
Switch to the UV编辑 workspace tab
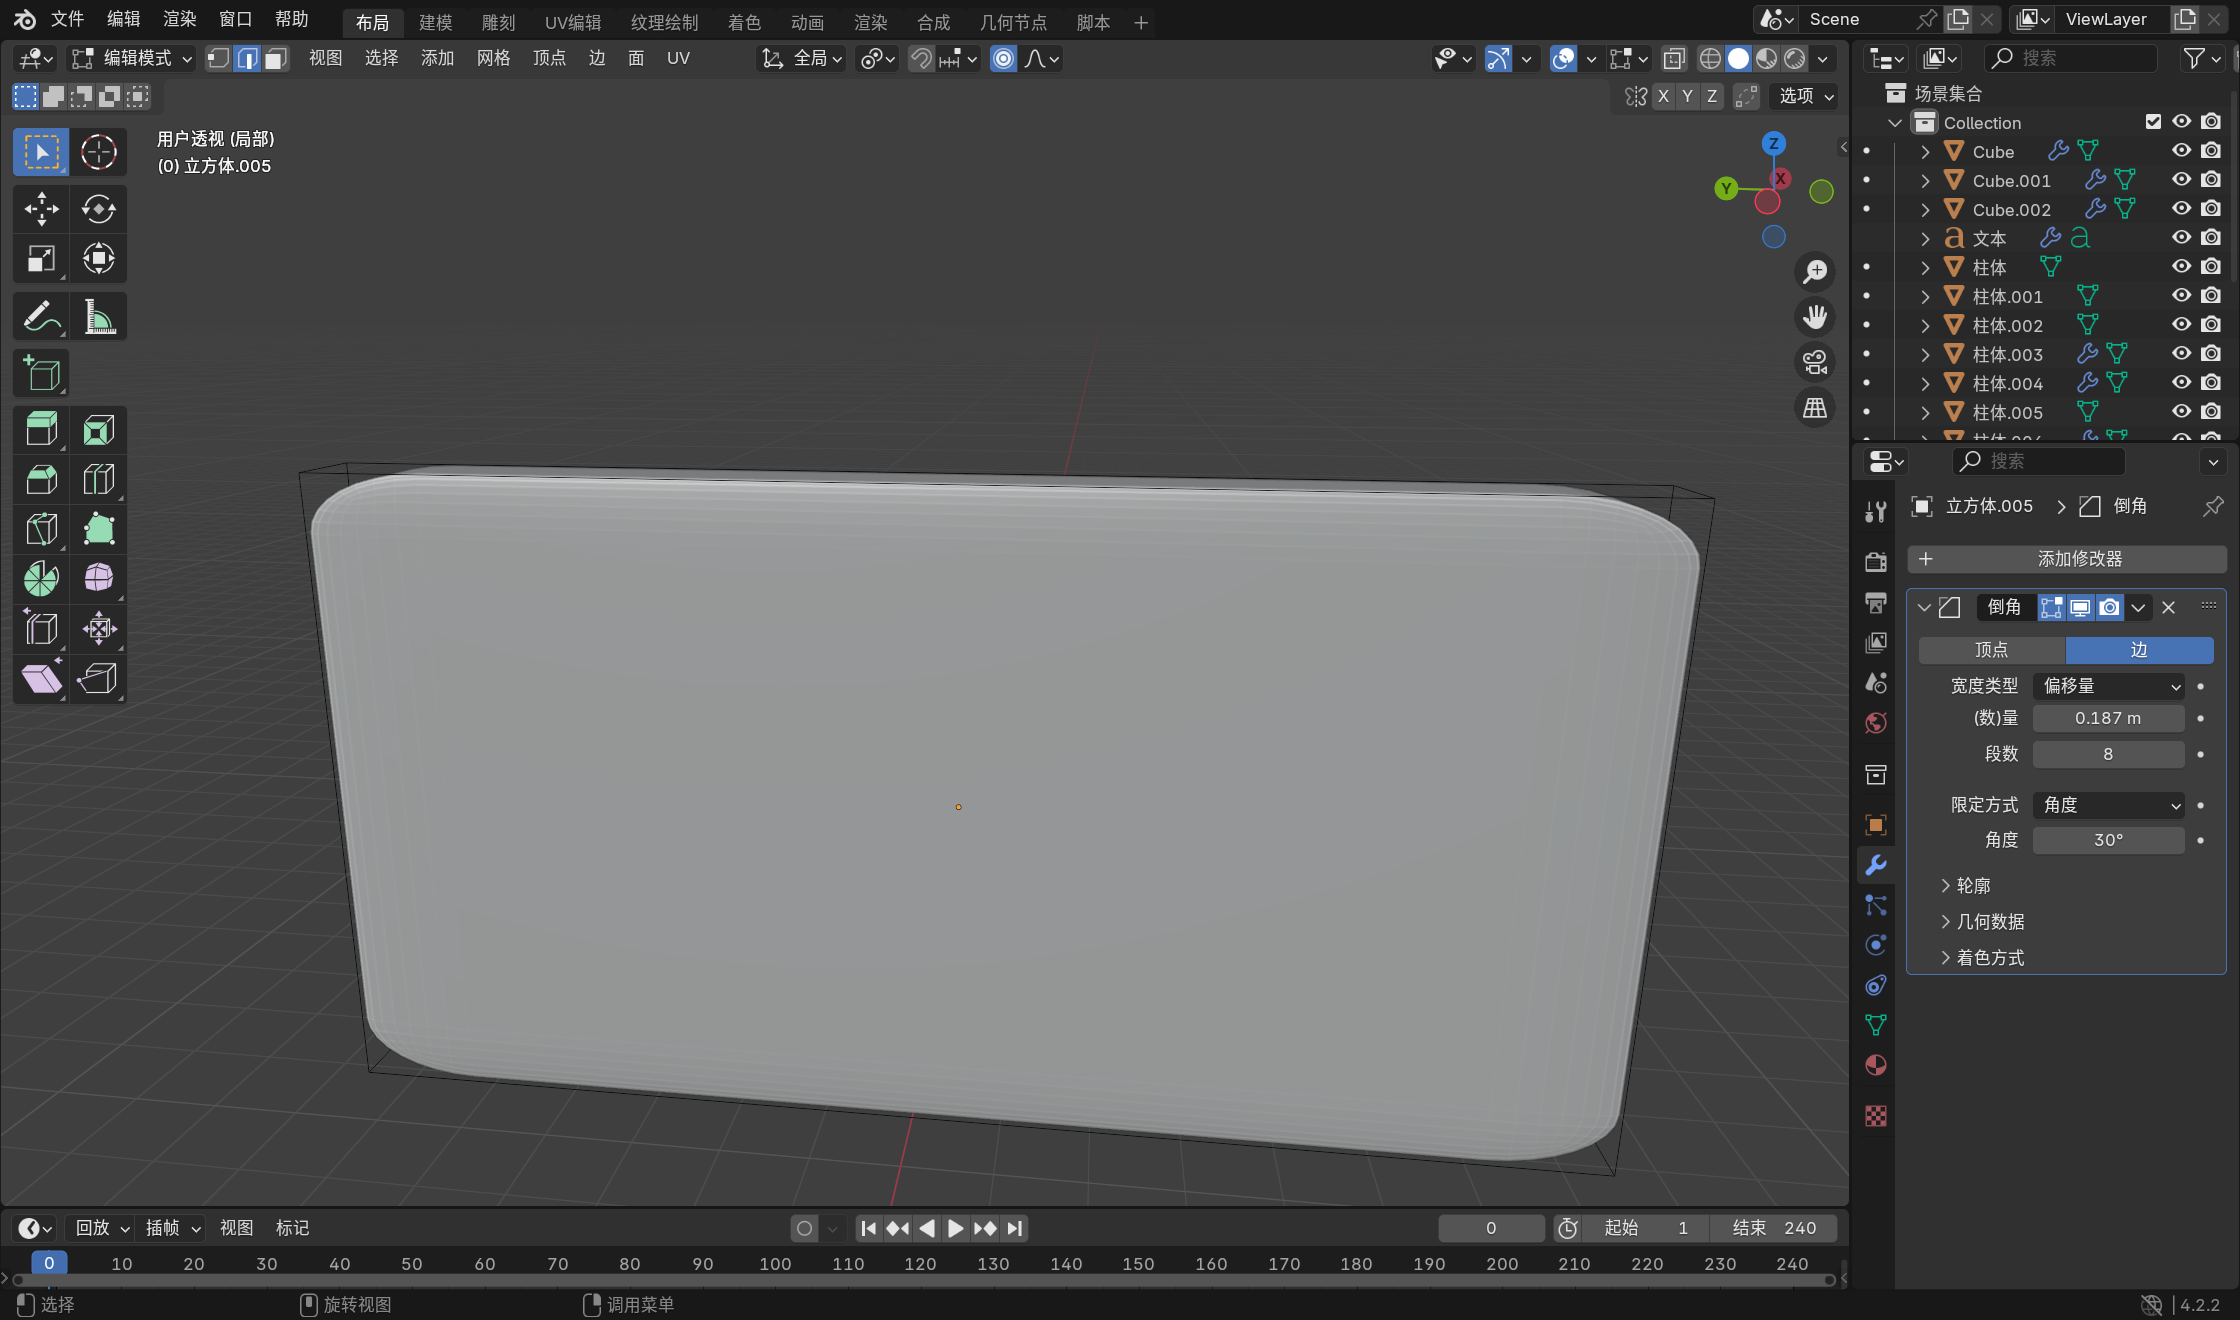point(572,22)
